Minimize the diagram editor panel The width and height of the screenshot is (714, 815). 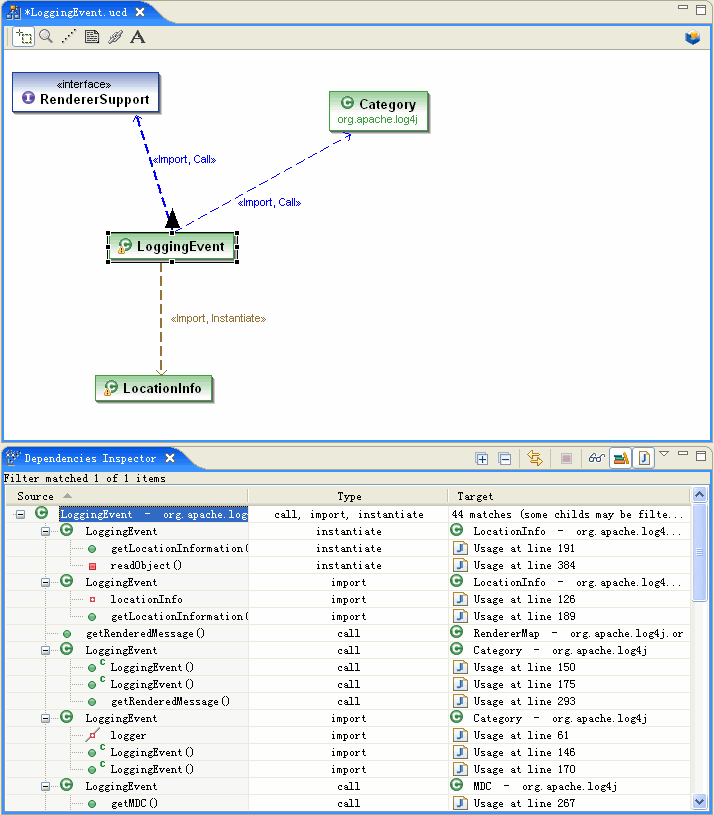point(683,7)
